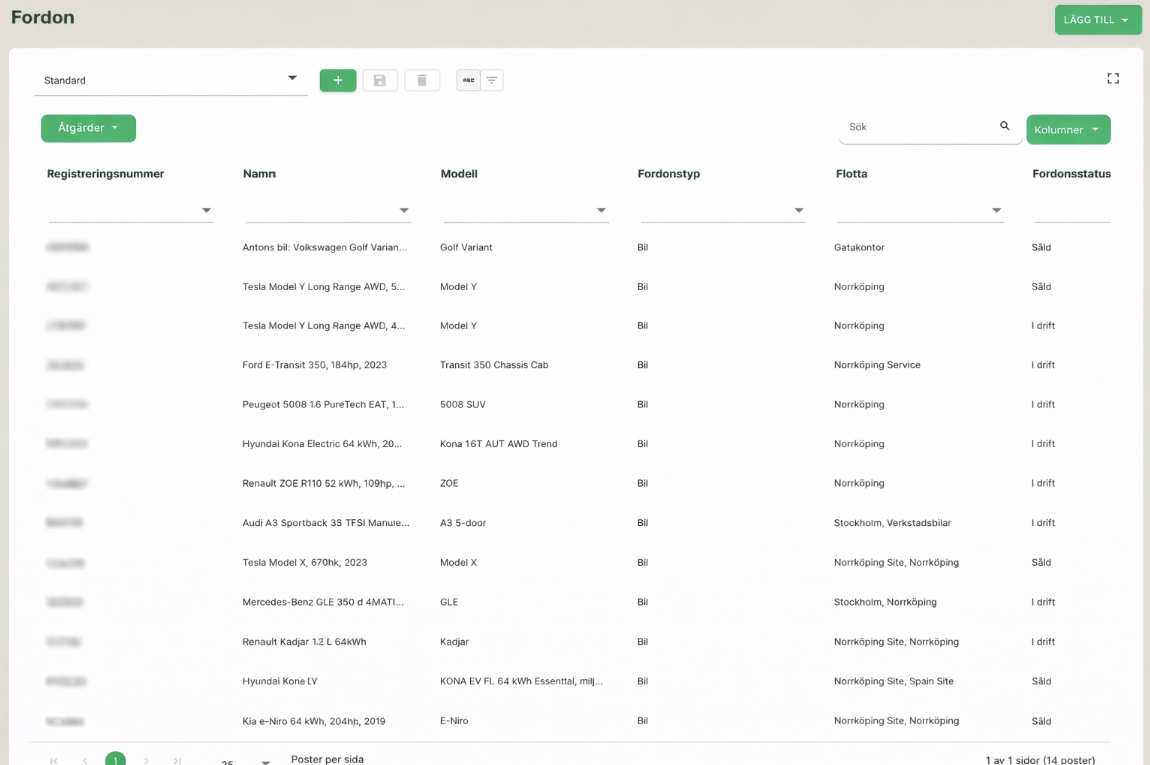Open the Flotta filter dropdown
This screenshot has width=1150, height=765.
tap(996, 211)
